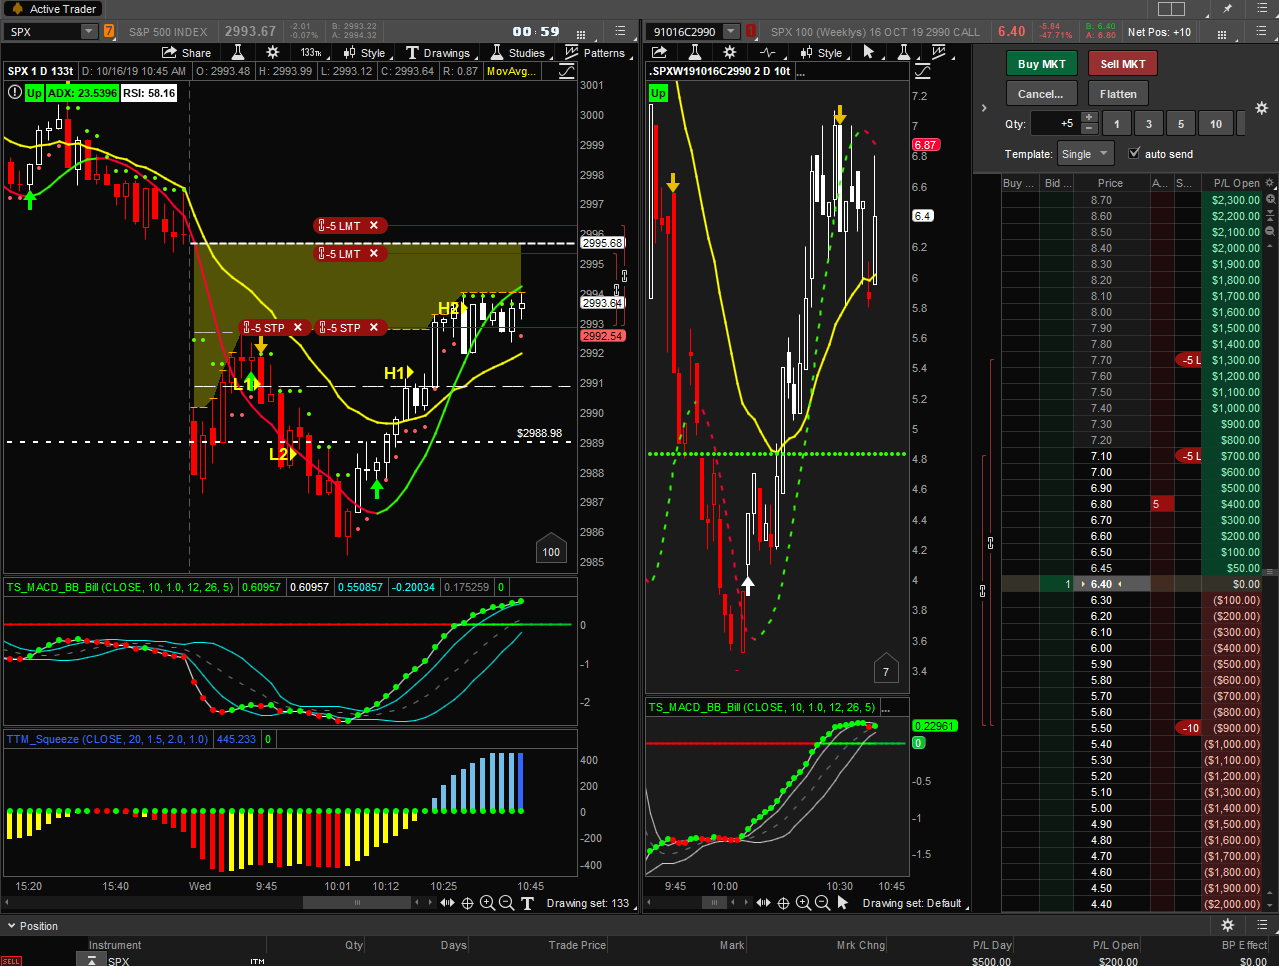This screenshot has width=1279, height=966.
Task: Open Template Single dropdown
Action: pos(1085,154)
